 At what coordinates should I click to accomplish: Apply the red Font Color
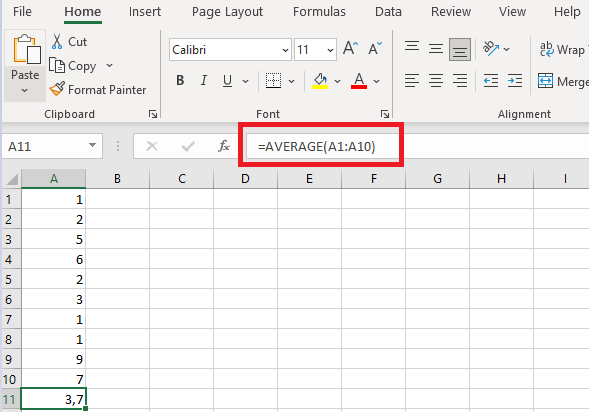coord(359,80)
